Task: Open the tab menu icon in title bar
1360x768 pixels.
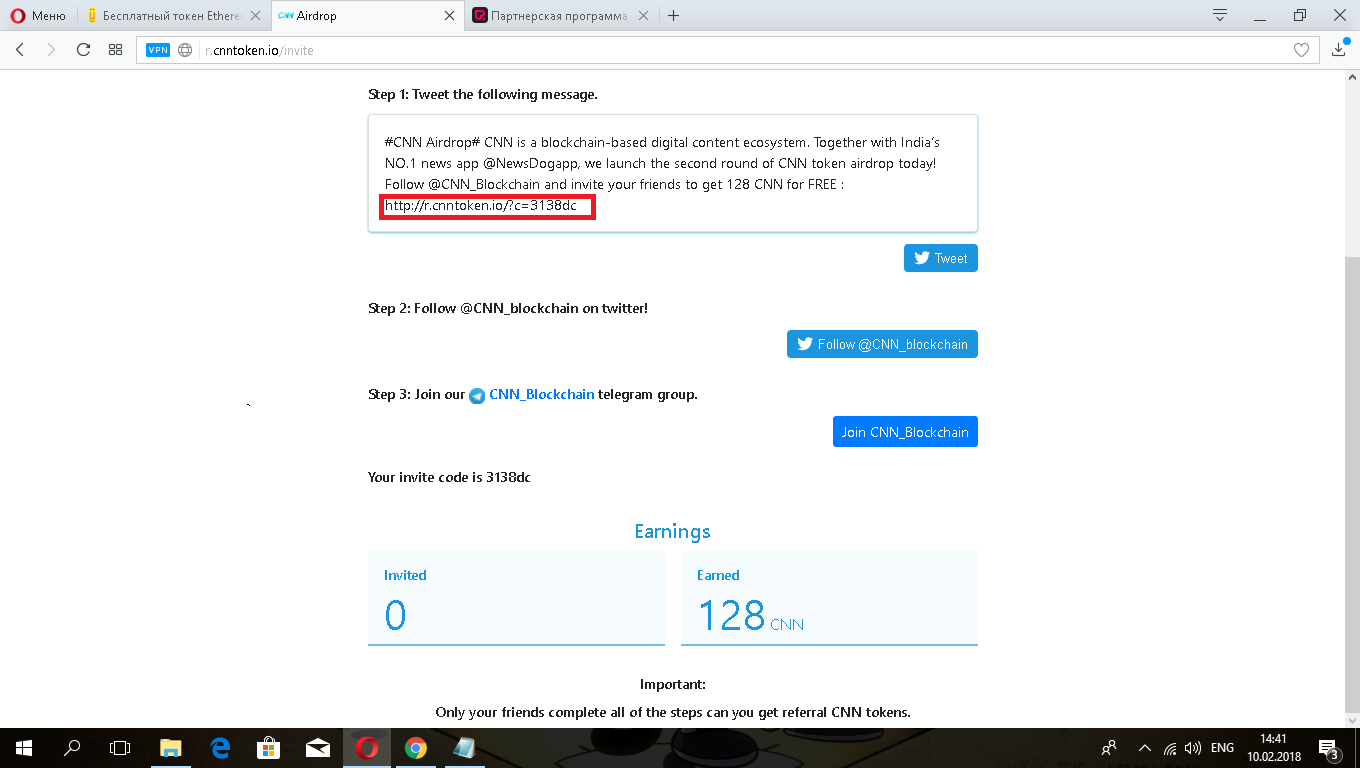Action: (x=1220, y=15)
